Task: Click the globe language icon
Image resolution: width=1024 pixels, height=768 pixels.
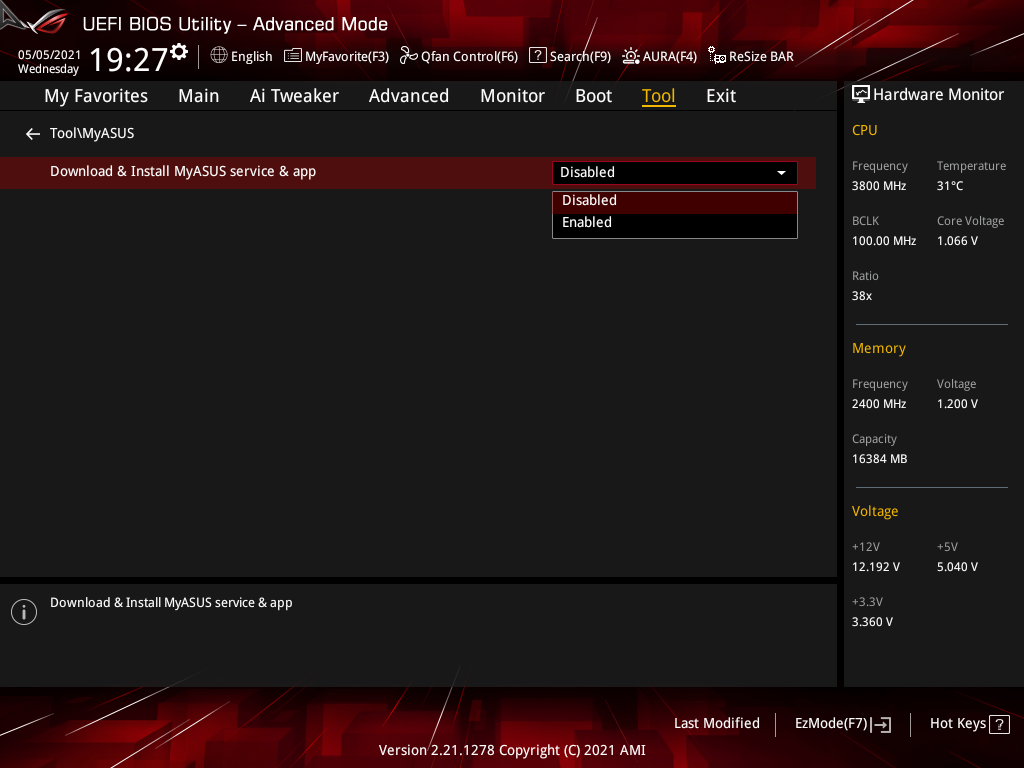Action: 219,56
